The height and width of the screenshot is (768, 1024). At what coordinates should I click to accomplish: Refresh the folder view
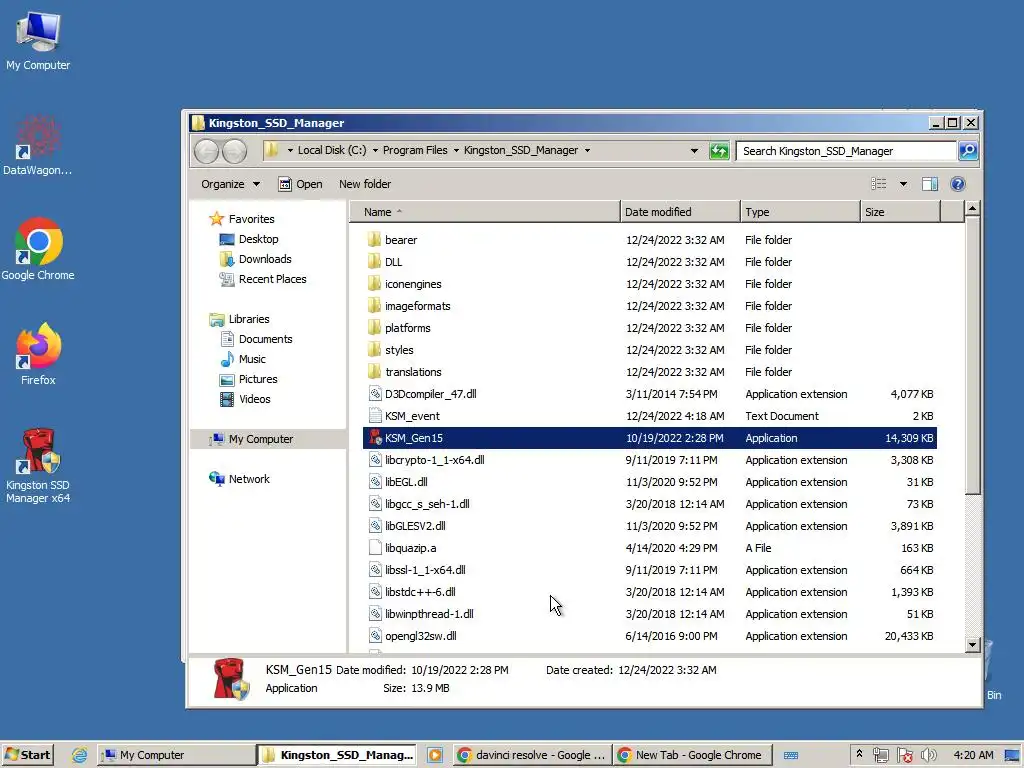click(719, 151)
